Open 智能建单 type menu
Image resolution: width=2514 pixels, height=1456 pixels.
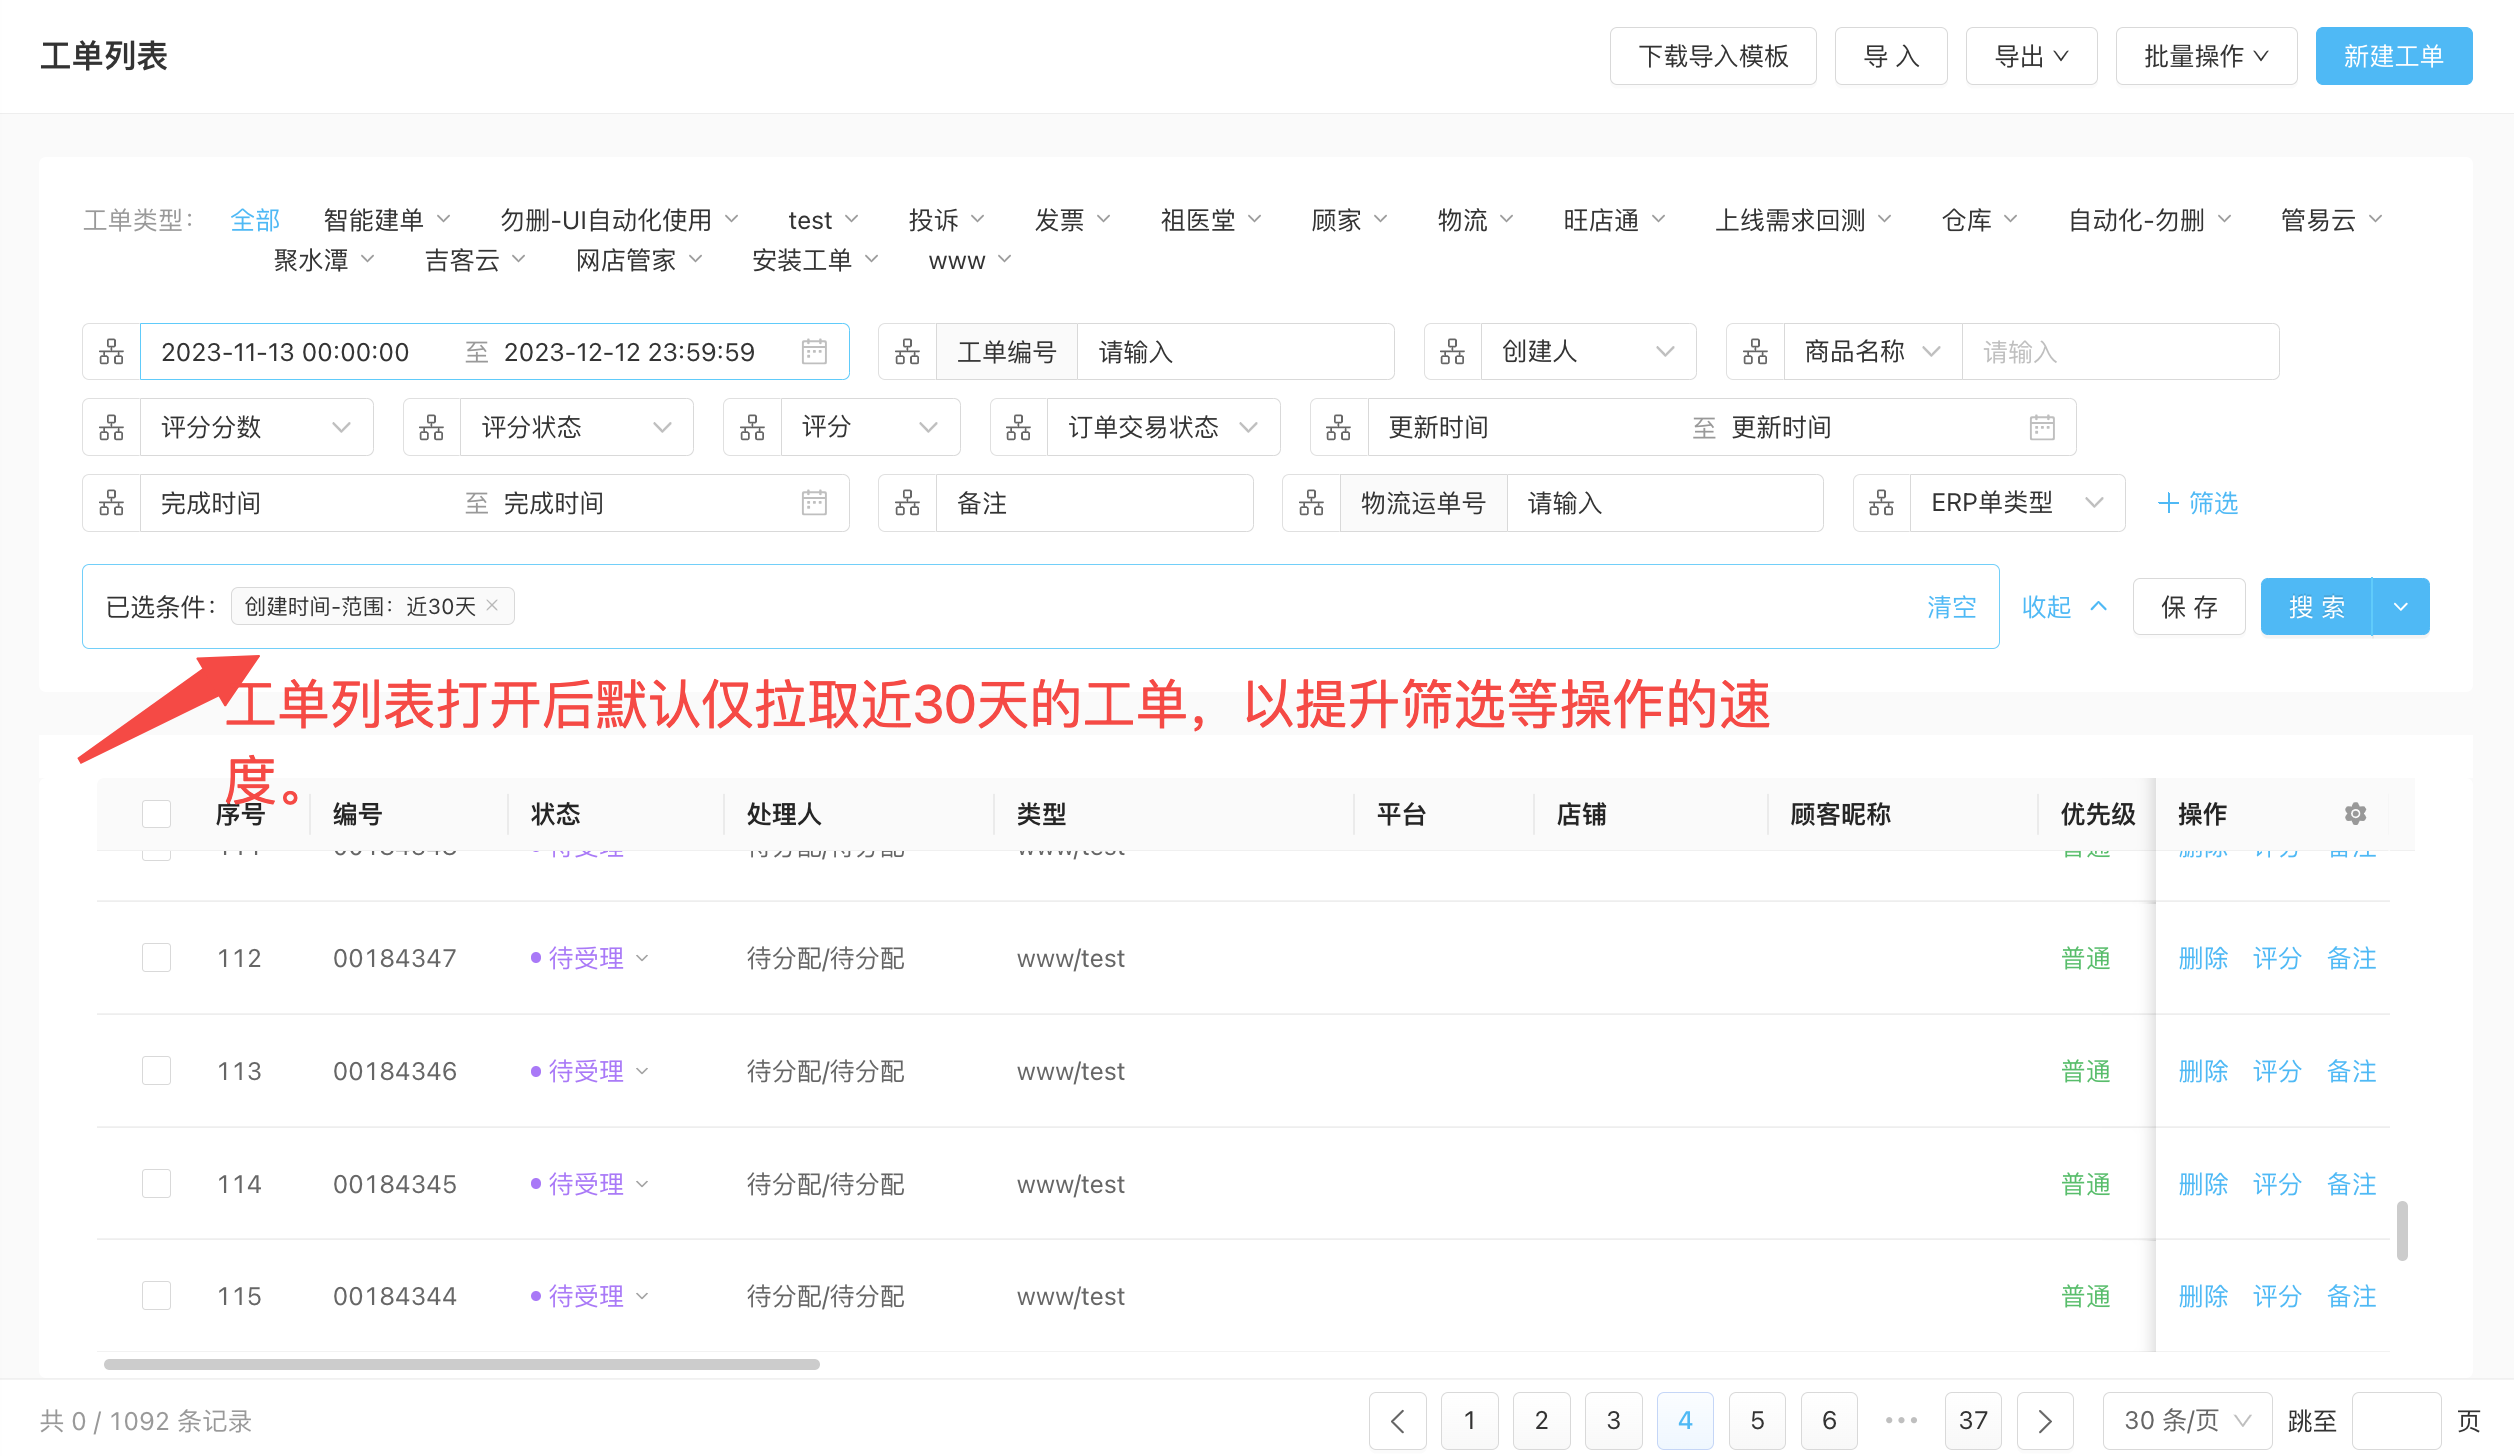387,220
